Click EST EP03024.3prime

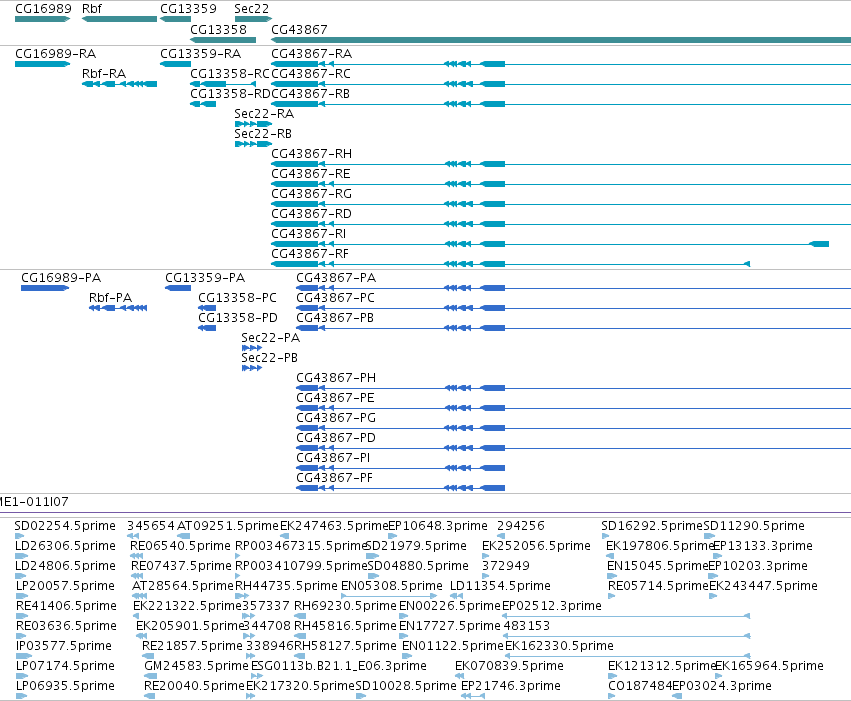click(x=722, y=686)
